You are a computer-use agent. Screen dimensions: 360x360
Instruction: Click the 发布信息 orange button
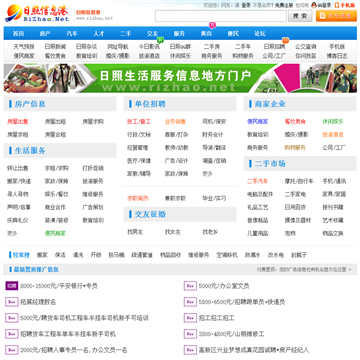point(336,16)
